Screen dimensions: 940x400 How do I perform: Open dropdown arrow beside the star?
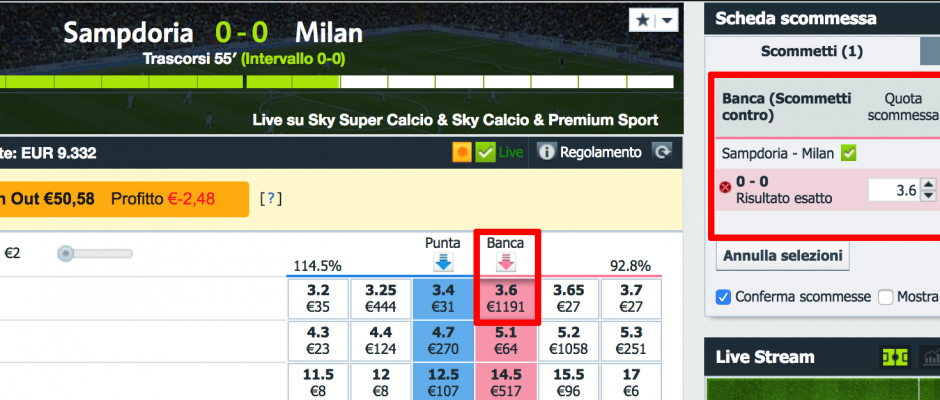pos(666,20)
